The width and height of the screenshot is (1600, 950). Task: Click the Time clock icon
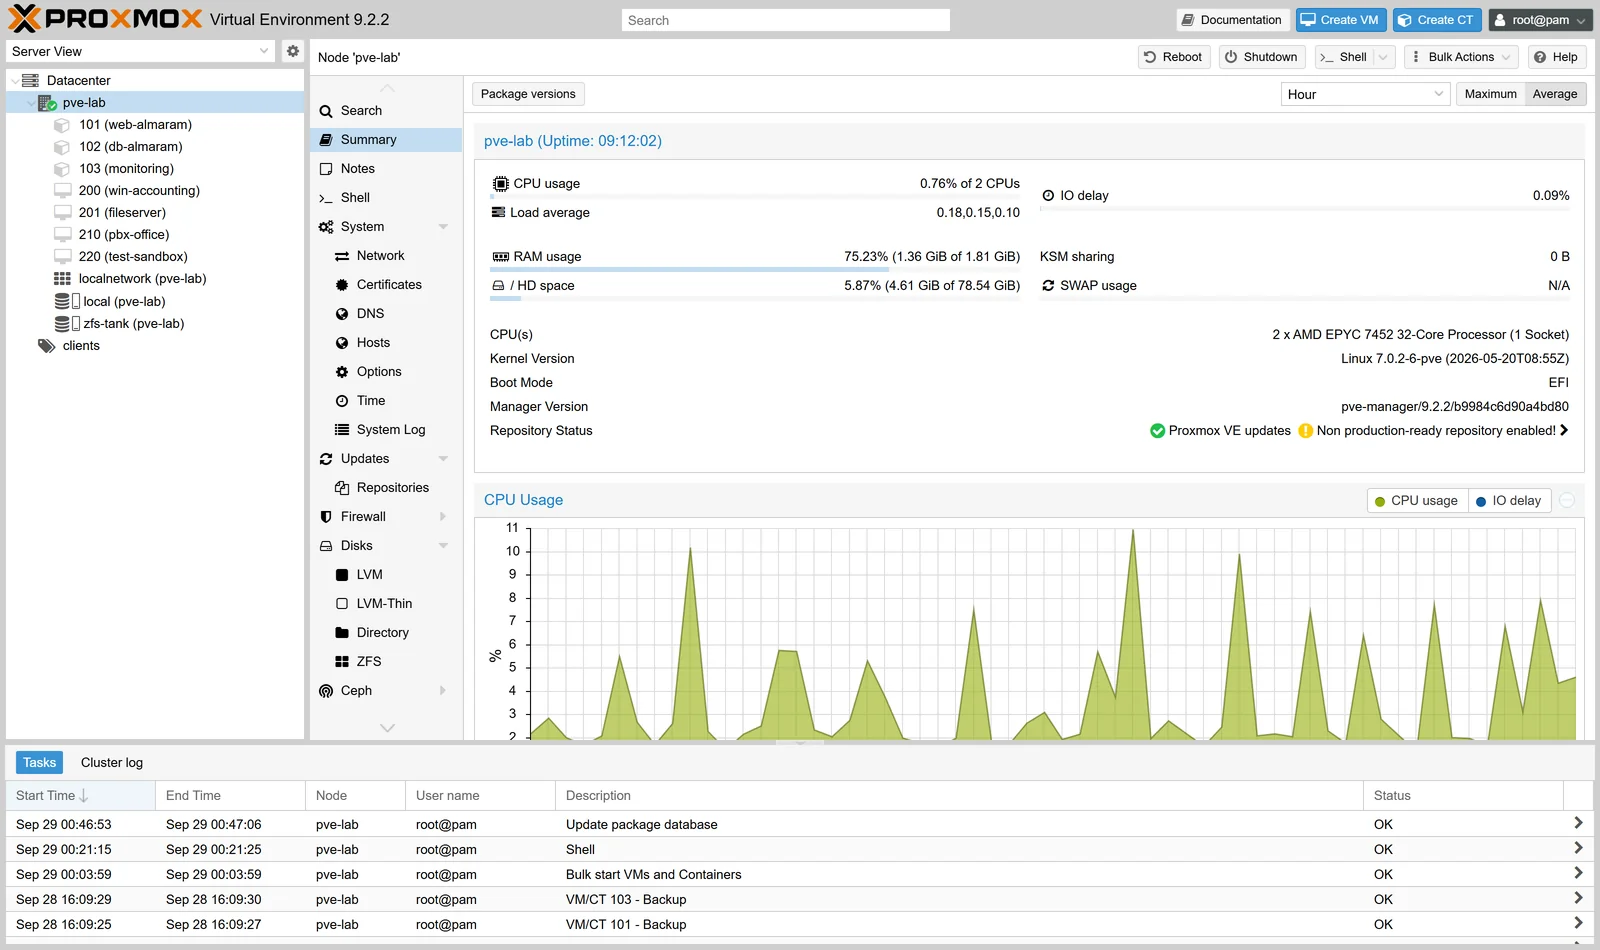pos(342,401)
